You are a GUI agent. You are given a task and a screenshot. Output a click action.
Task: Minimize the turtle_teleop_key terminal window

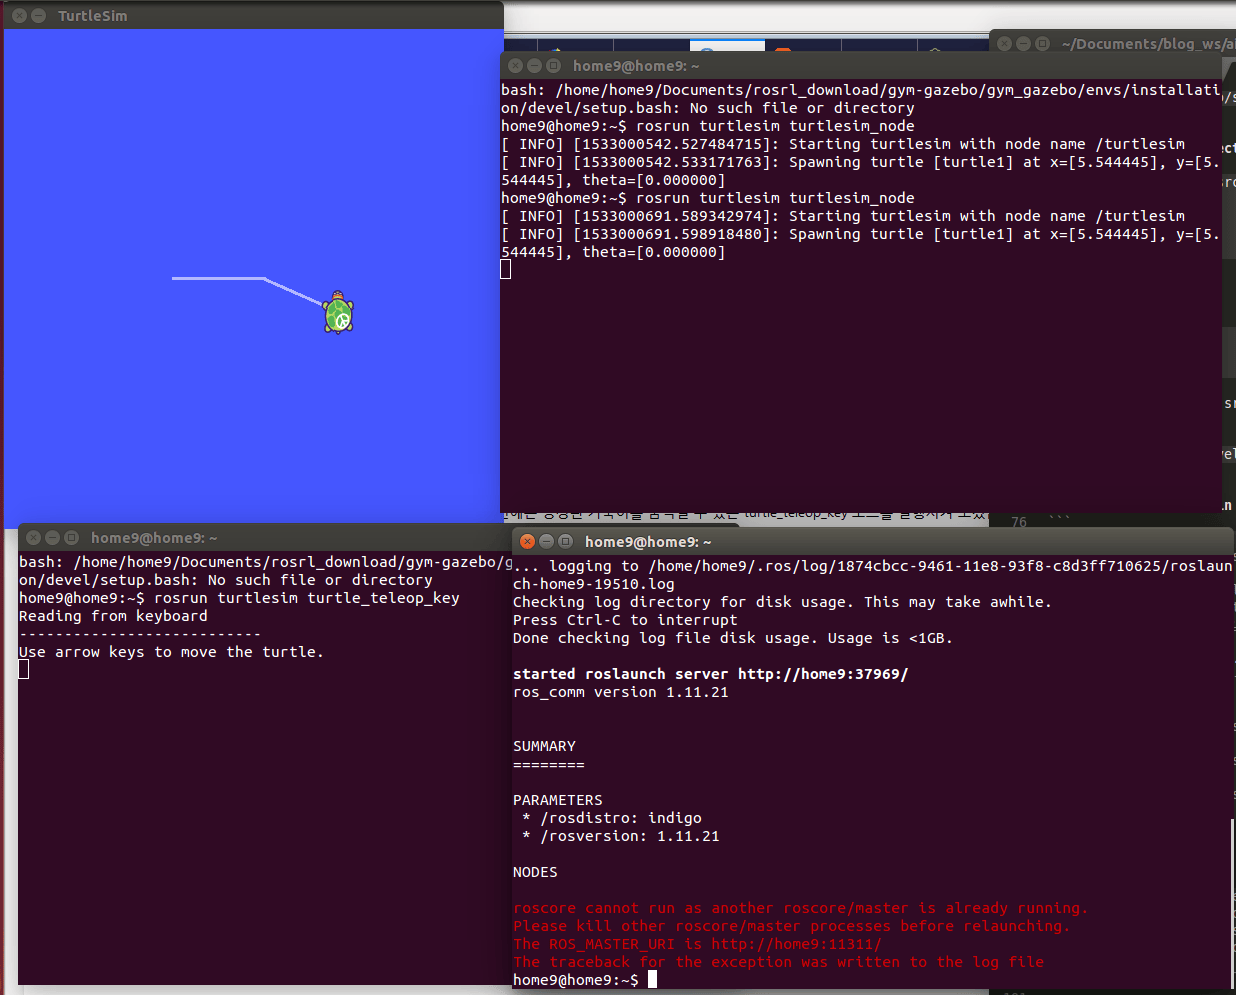[x=52, y=538]
